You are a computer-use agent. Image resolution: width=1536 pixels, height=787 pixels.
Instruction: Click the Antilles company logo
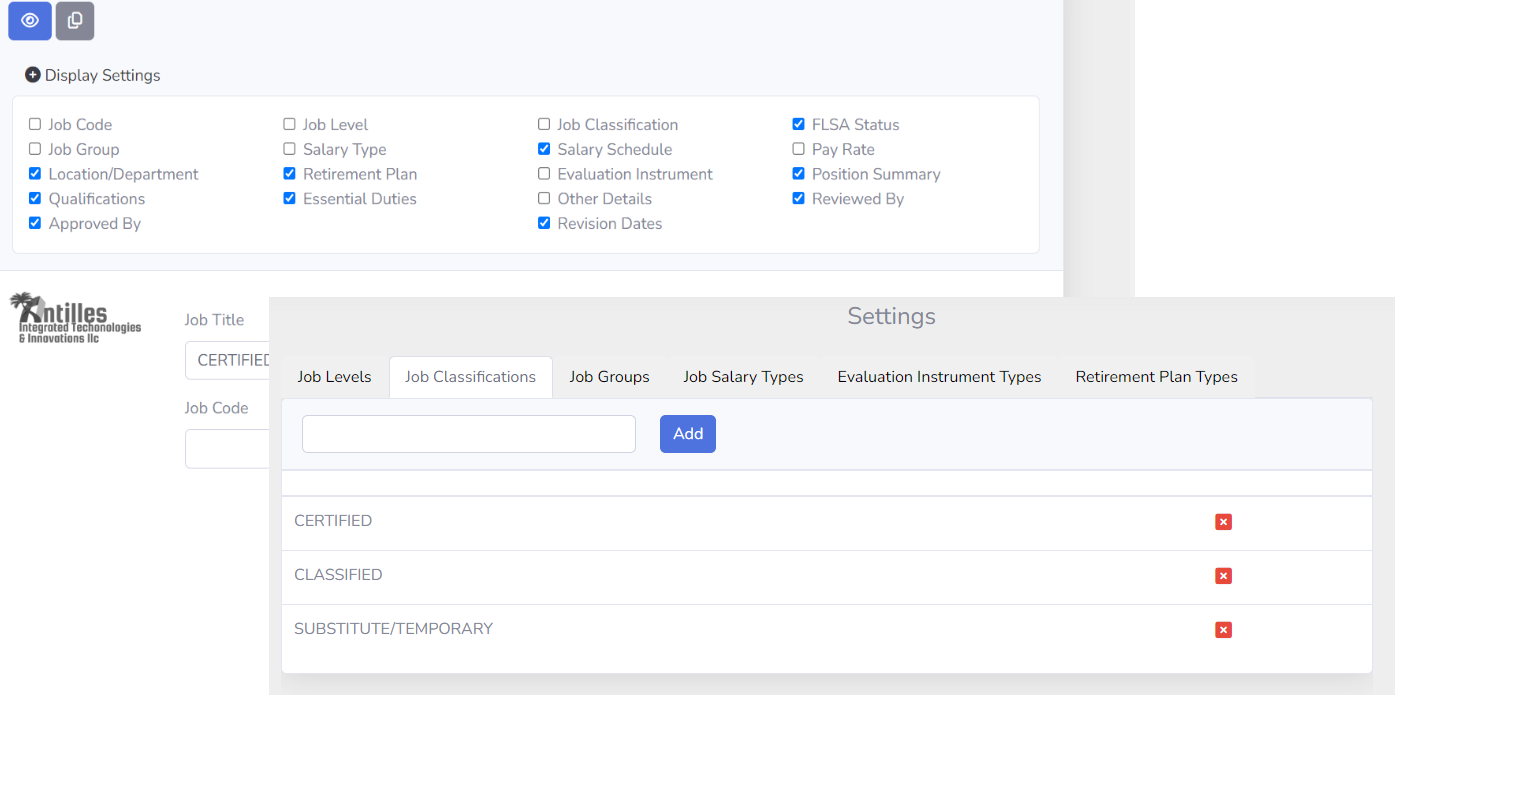point(75,318)
